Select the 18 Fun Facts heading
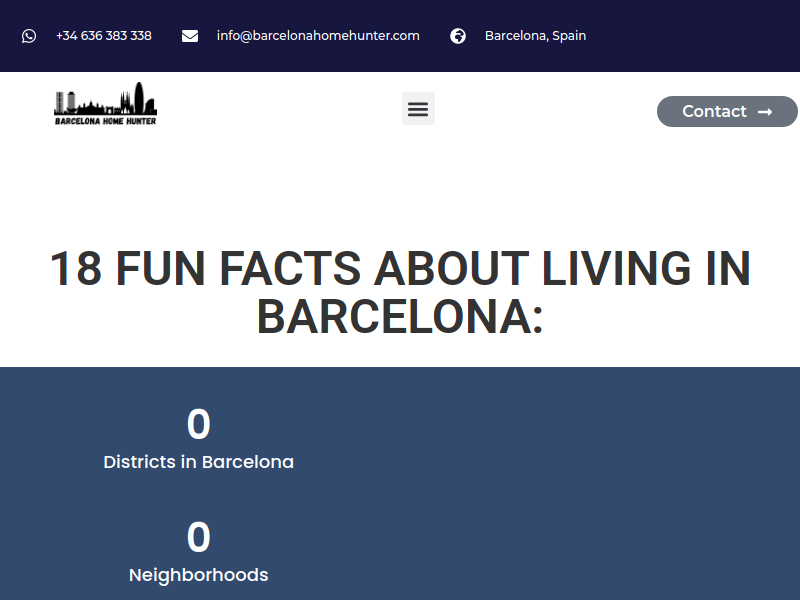 (x=400, y=292)
